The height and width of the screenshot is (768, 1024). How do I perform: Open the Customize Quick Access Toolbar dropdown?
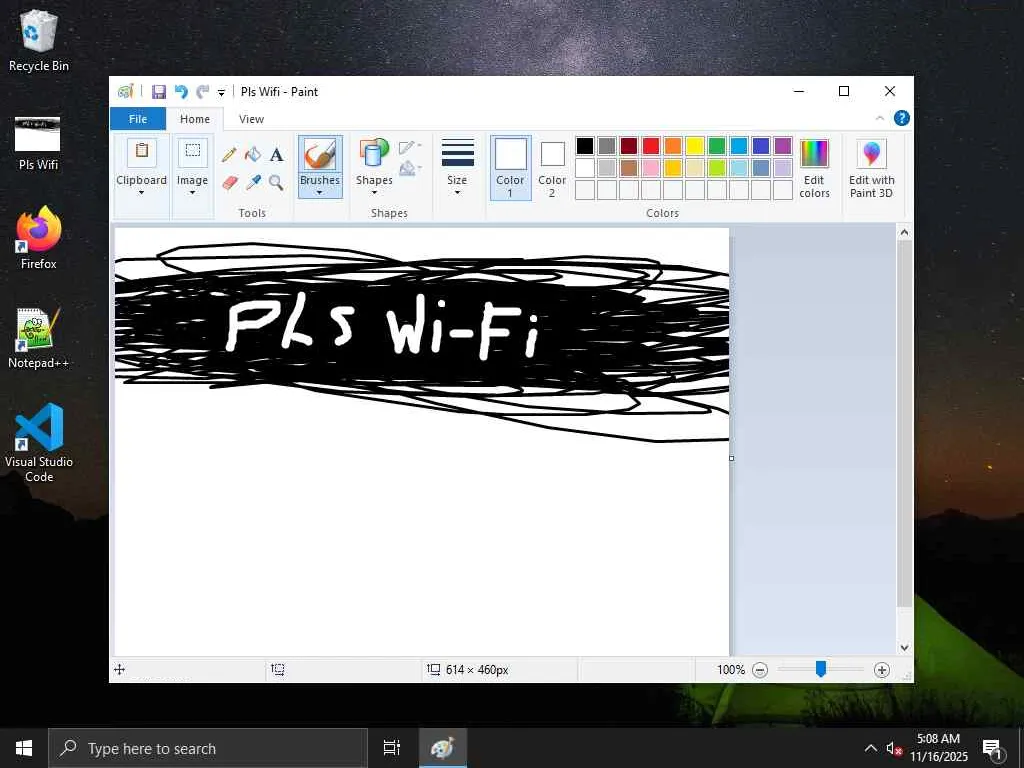[221, 93]
